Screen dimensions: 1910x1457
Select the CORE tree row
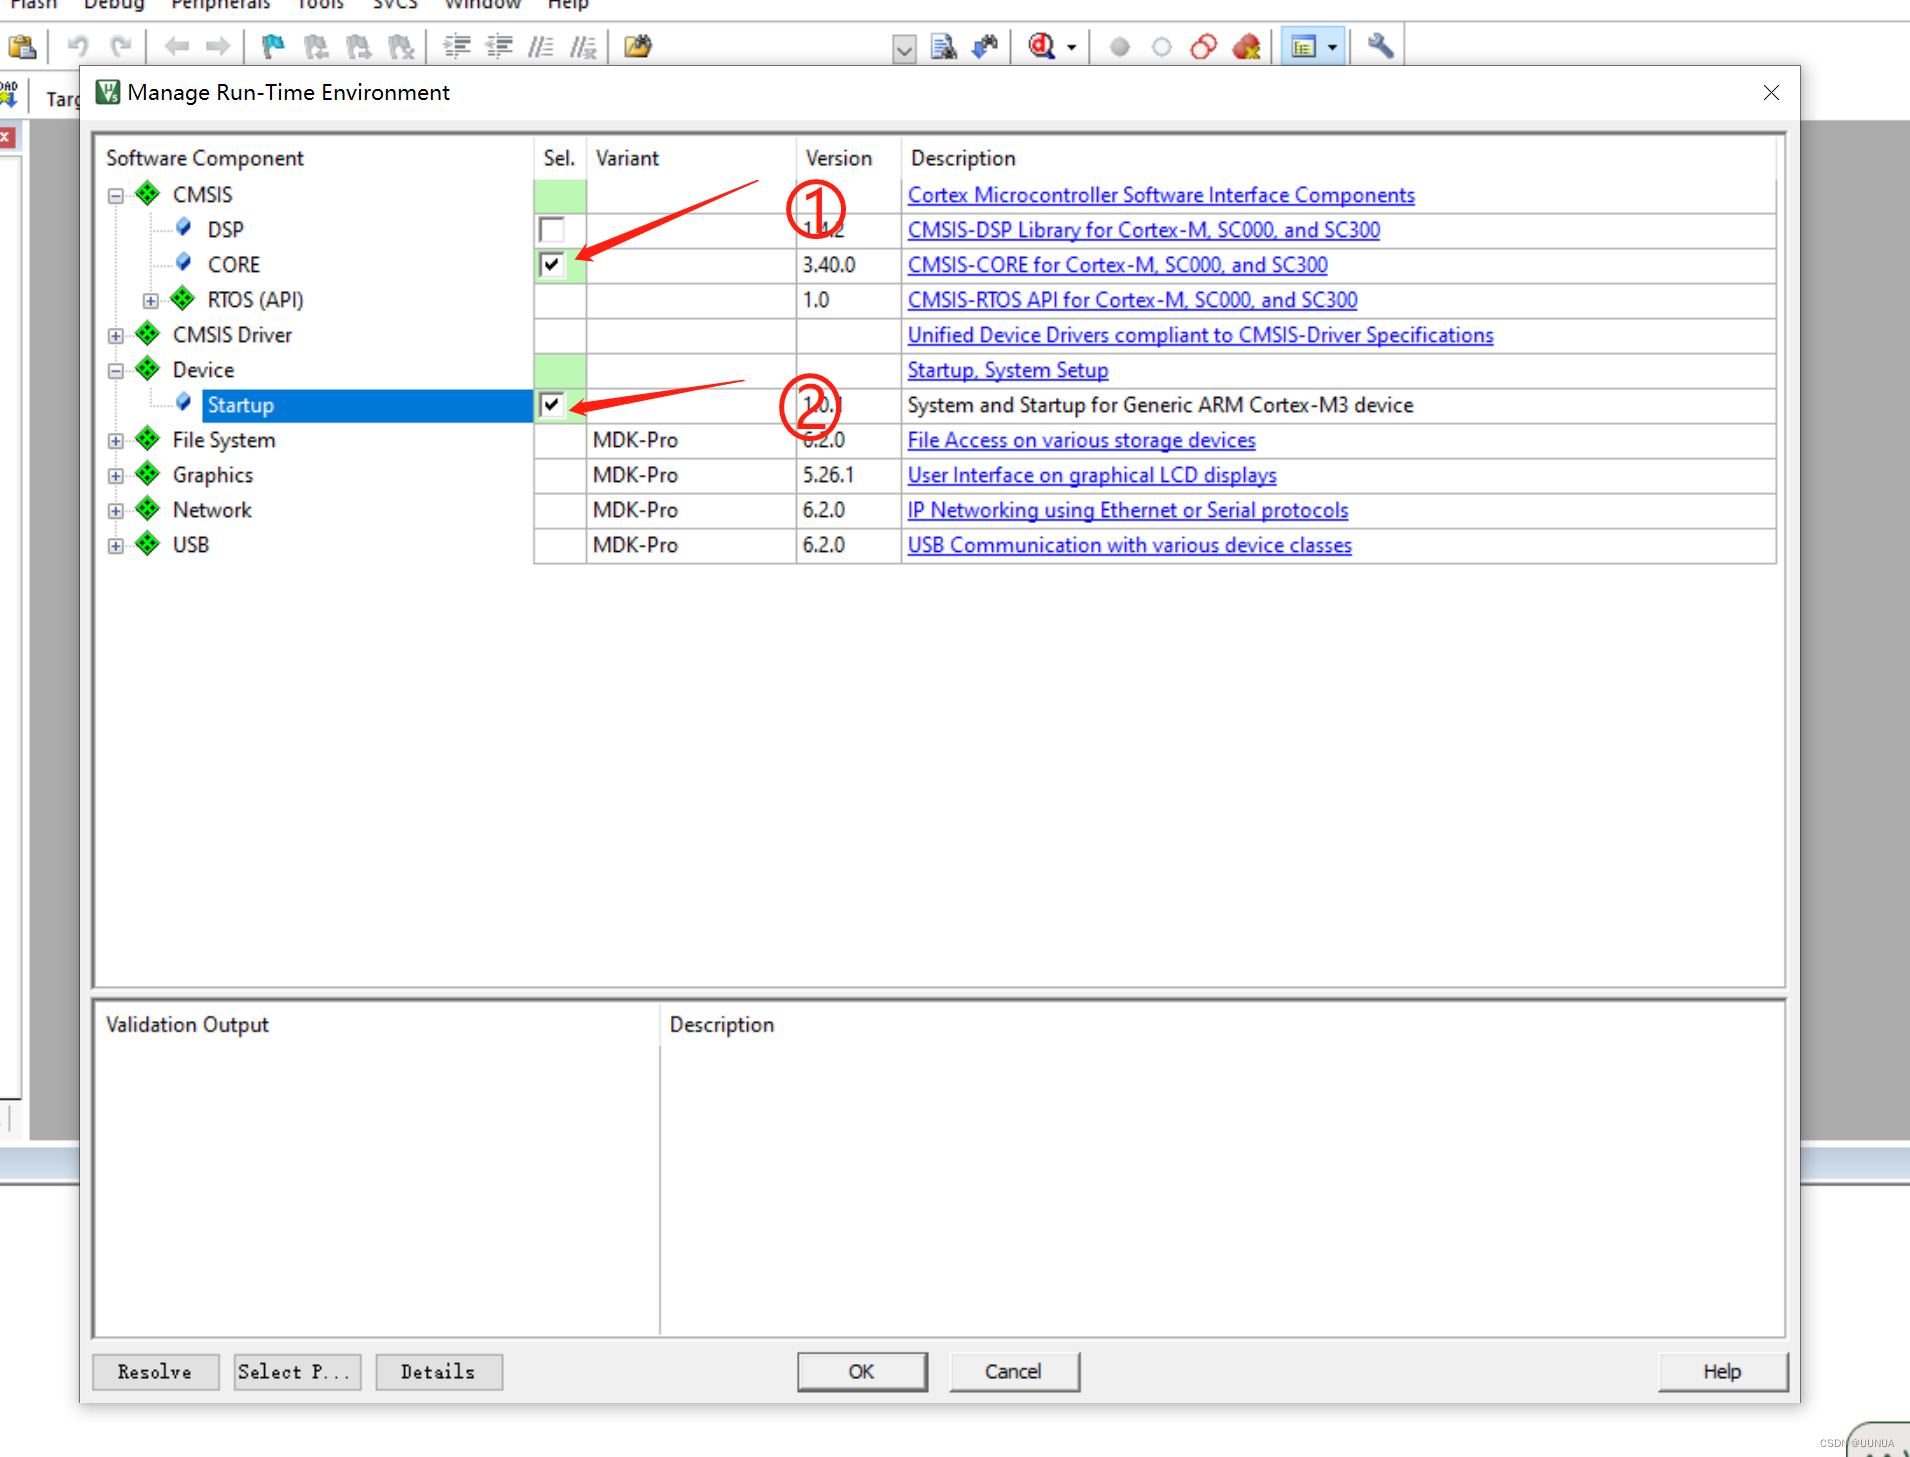(x=234, y=265)
